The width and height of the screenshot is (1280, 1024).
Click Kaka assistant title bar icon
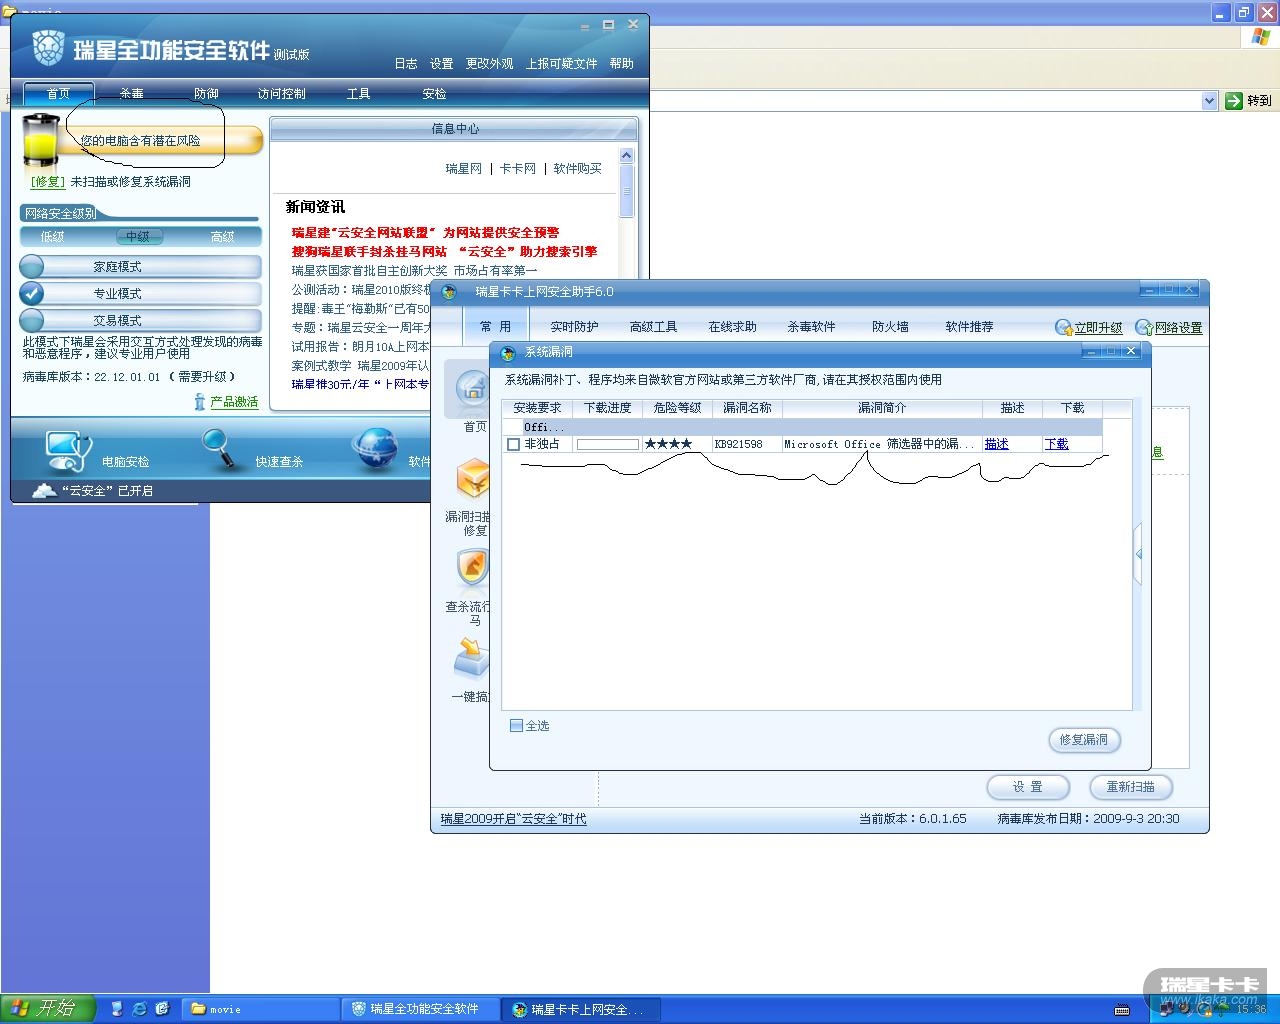pyautogui.click(x=449, y=292)
